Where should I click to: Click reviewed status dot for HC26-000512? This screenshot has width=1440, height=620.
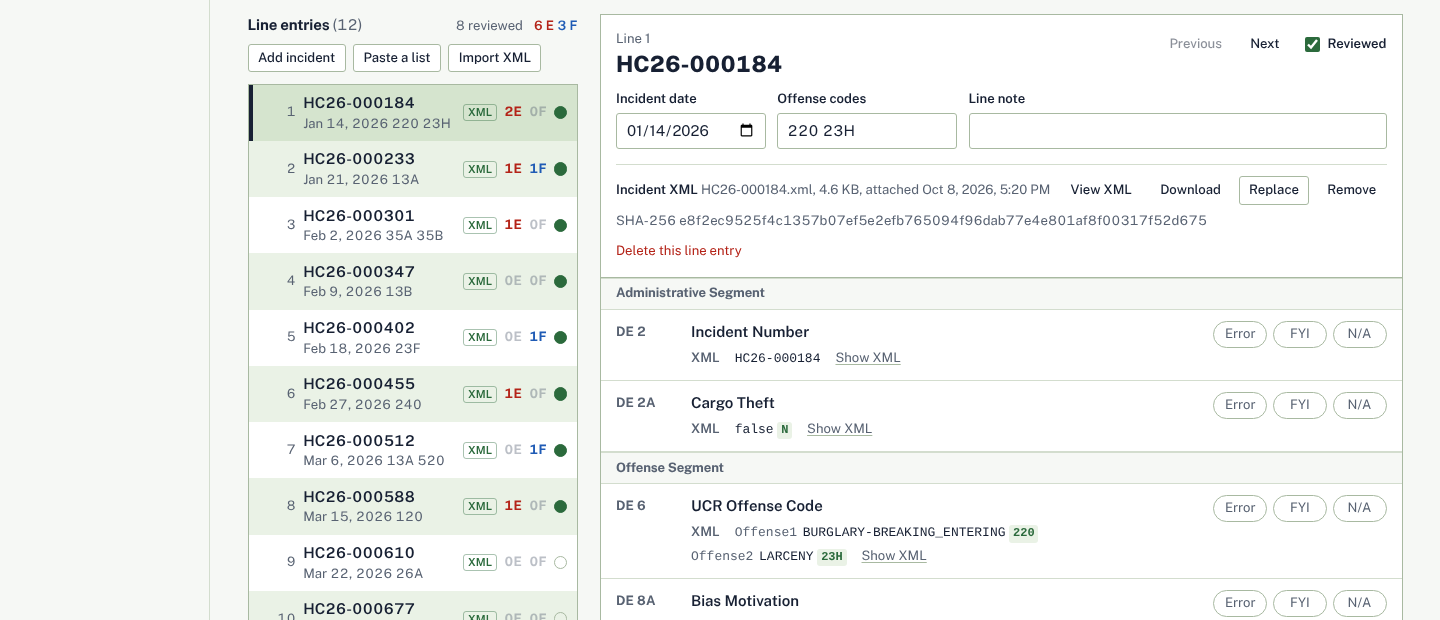pos(560,450)
